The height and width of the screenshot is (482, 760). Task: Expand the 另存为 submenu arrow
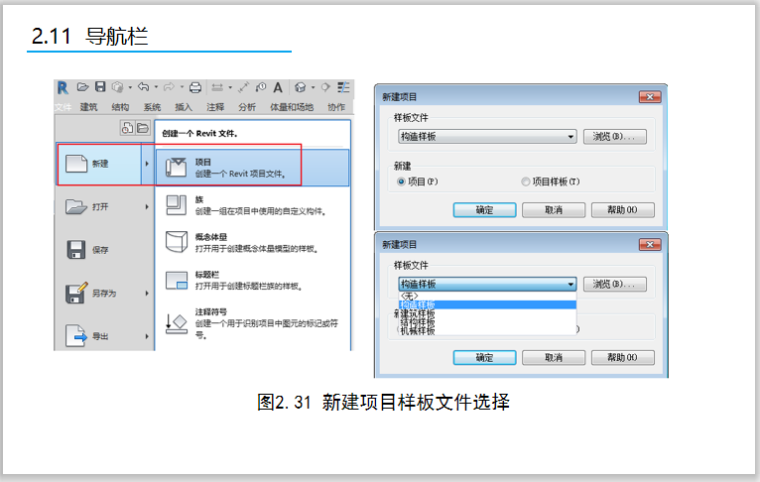[147, 293]
